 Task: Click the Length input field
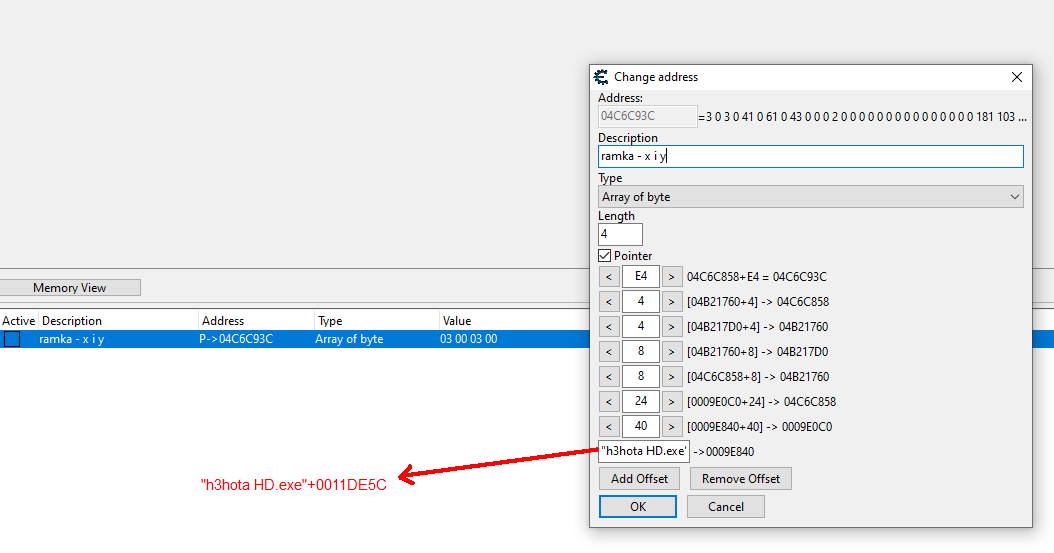pos(620,235)
